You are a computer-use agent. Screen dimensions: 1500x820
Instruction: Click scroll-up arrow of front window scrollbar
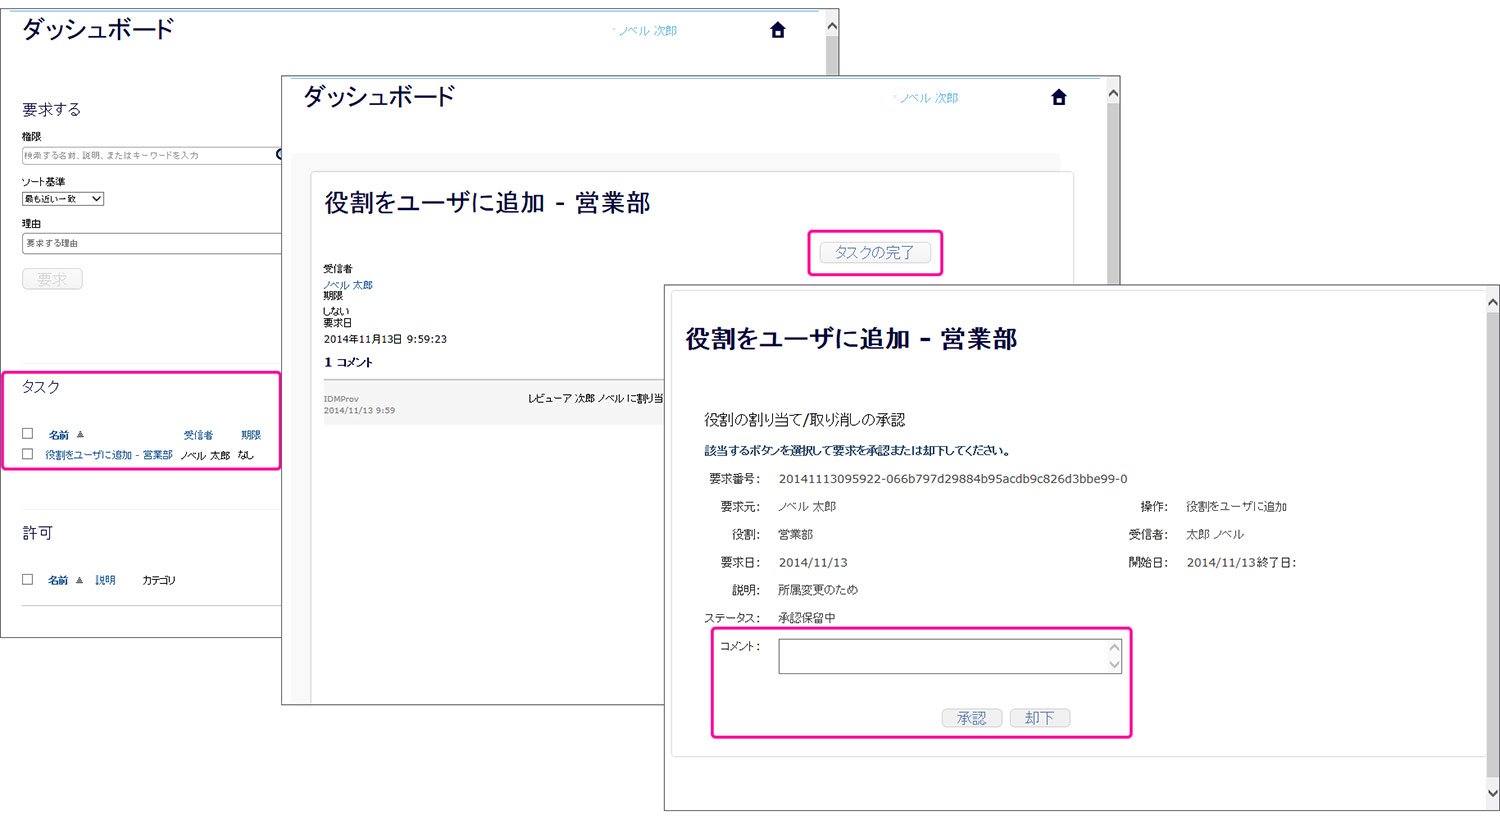pyautogui.click(x=1492, y=302)
